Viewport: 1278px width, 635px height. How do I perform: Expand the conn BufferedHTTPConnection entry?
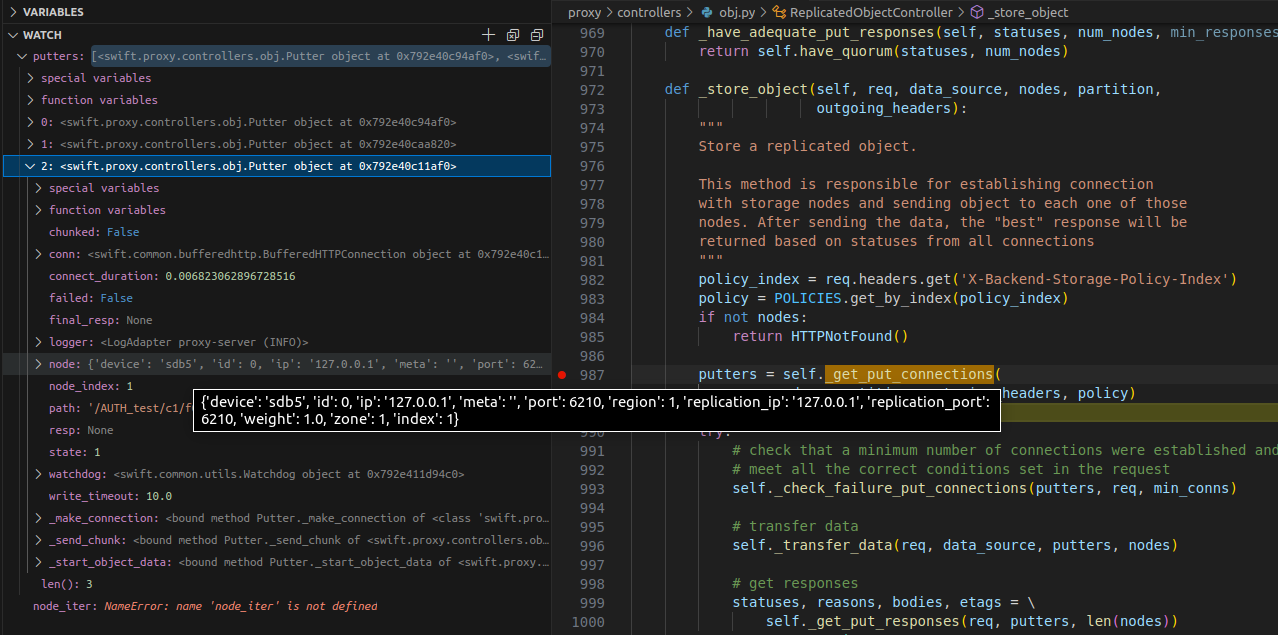(38, 254)
